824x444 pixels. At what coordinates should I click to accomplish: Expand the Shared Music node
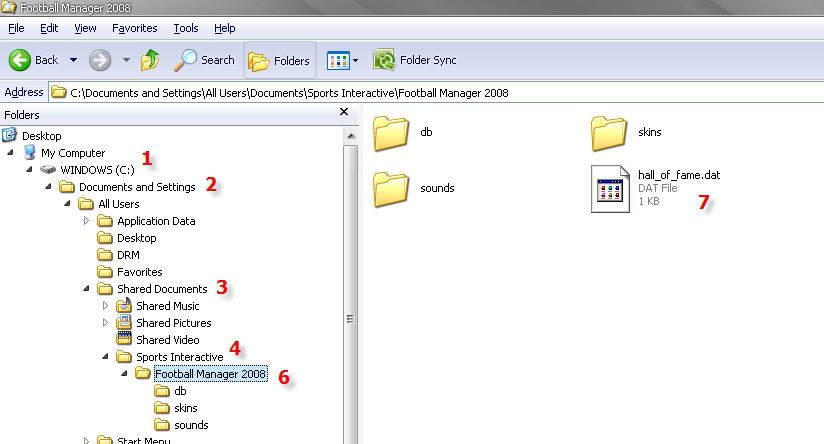(x=105, y=305)
